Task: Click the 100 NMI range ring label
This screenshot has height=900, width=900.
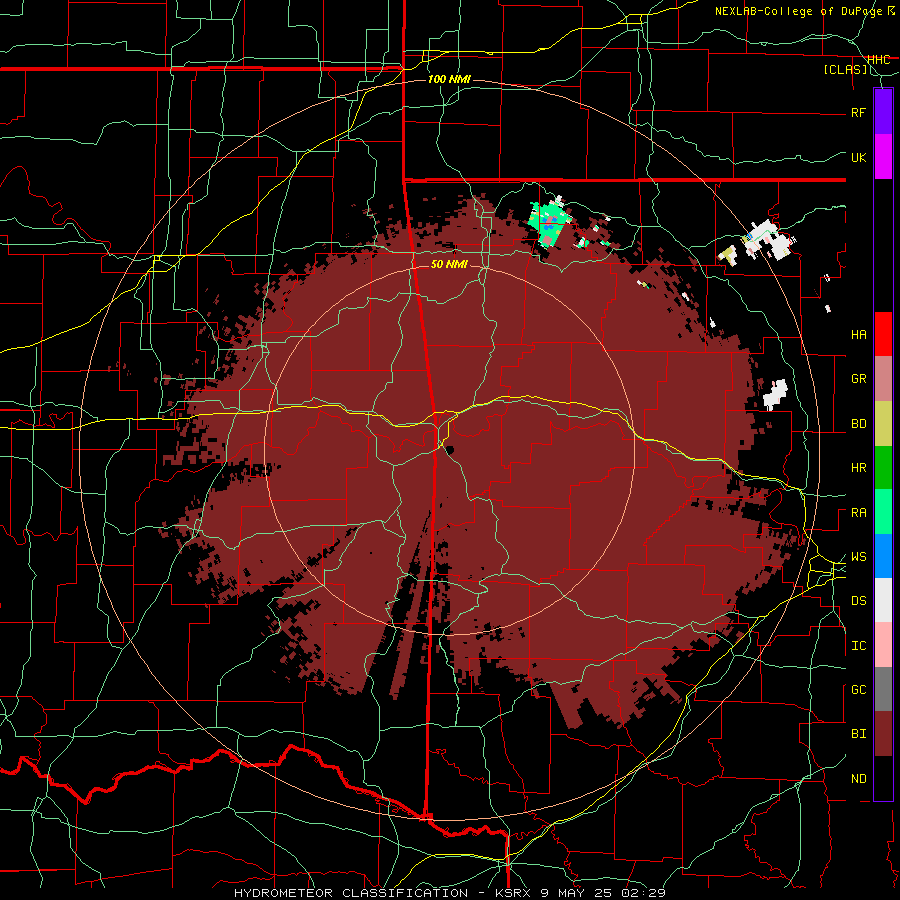Action: (x=449, y=79)
